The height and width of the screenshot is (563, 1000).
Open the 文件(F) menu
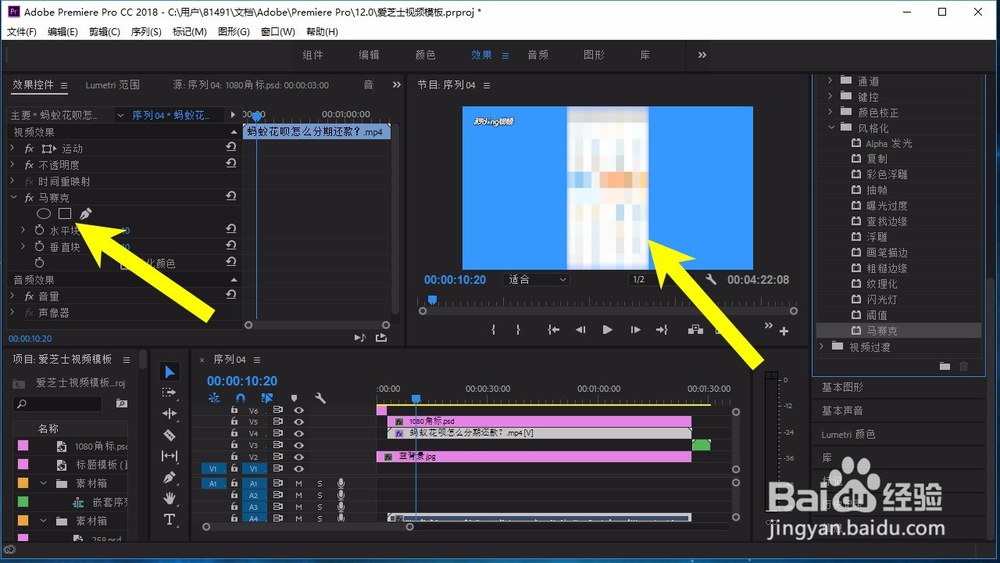tap(22, 31)
